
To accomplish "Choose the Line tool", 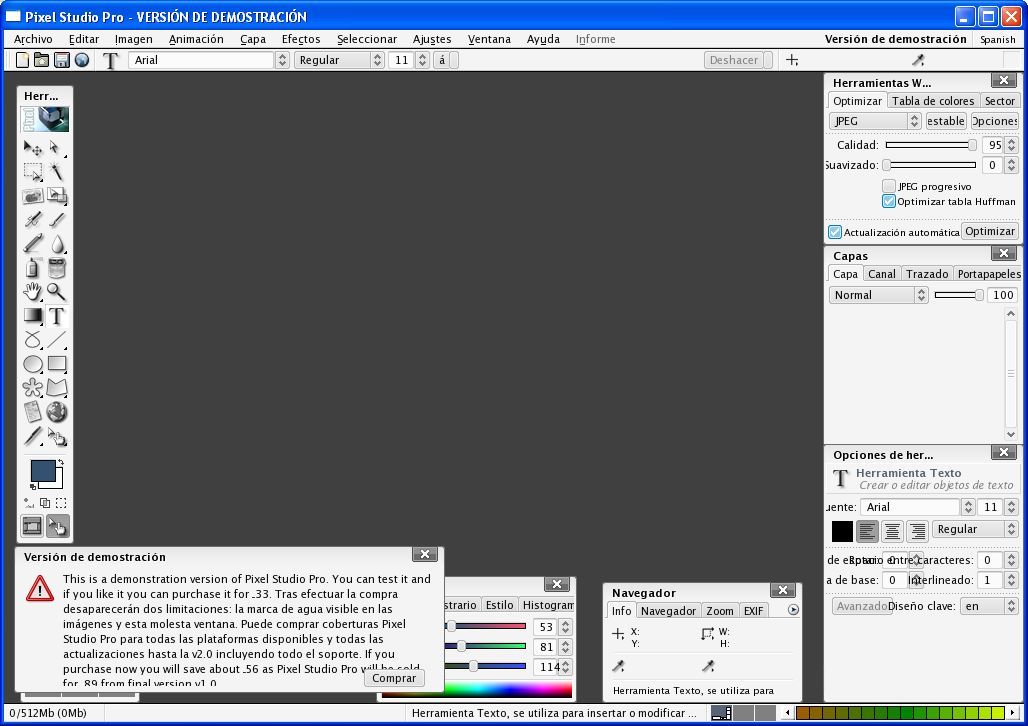I will click(57, 340).
